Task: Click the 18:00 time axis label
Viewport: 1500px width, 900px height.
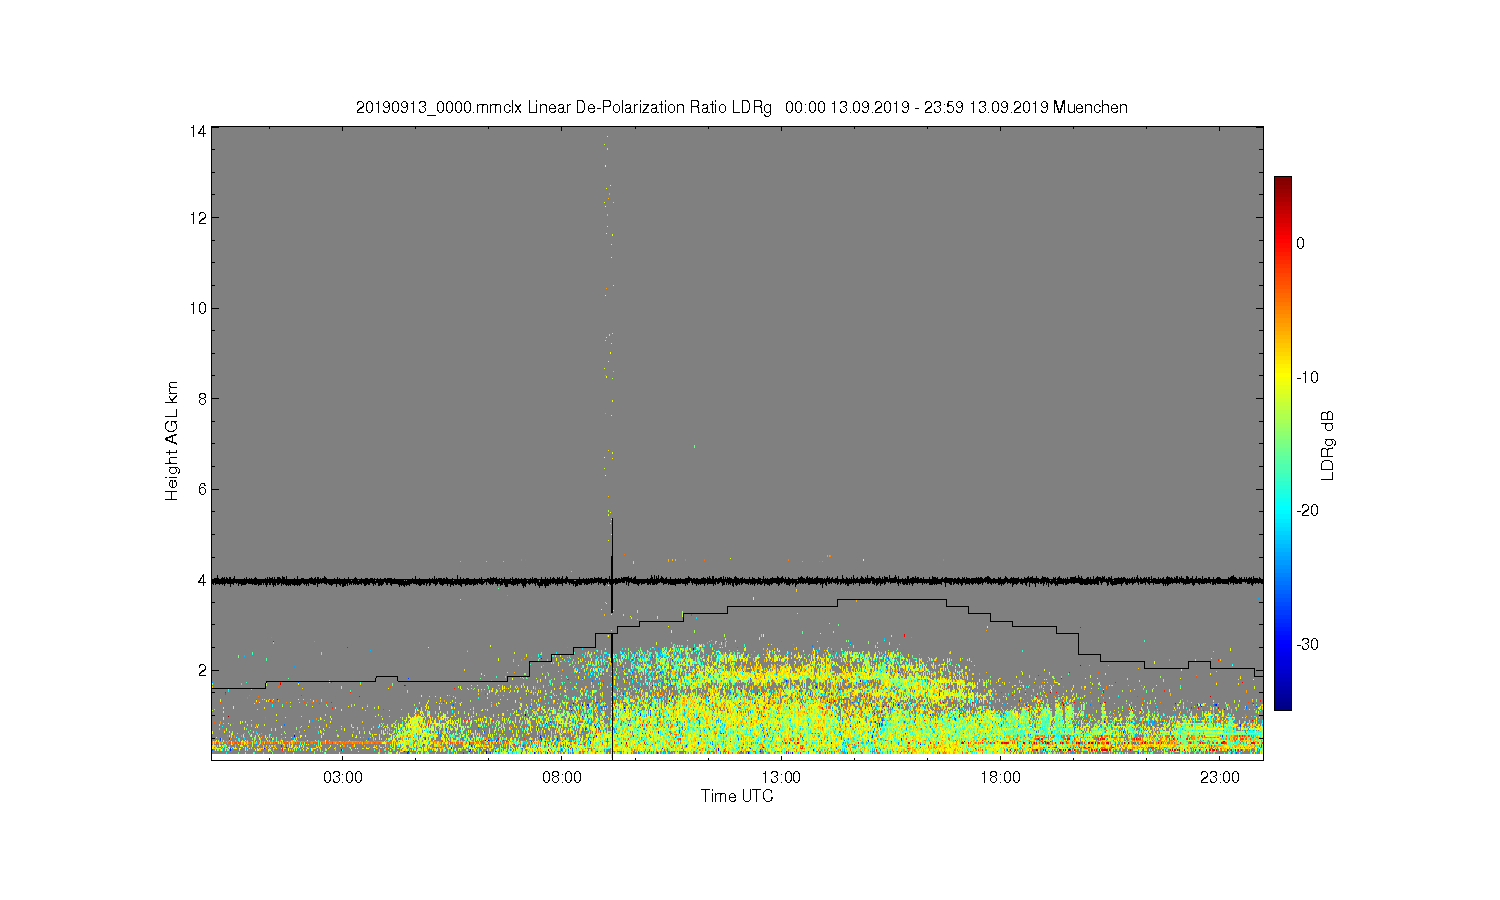Action: 1000,777
